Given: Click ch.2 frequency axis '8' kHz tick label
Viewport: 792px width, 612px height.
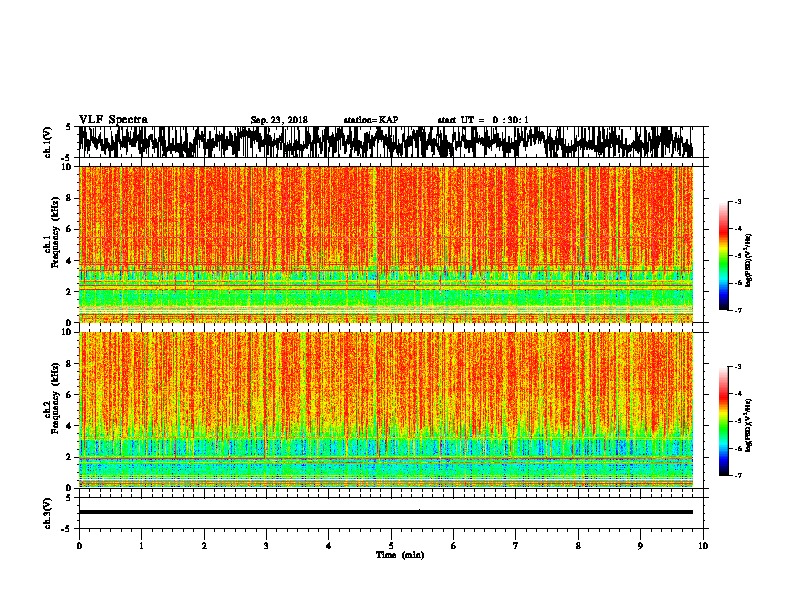Looking at the screenshot, I should tap(69, 363).
